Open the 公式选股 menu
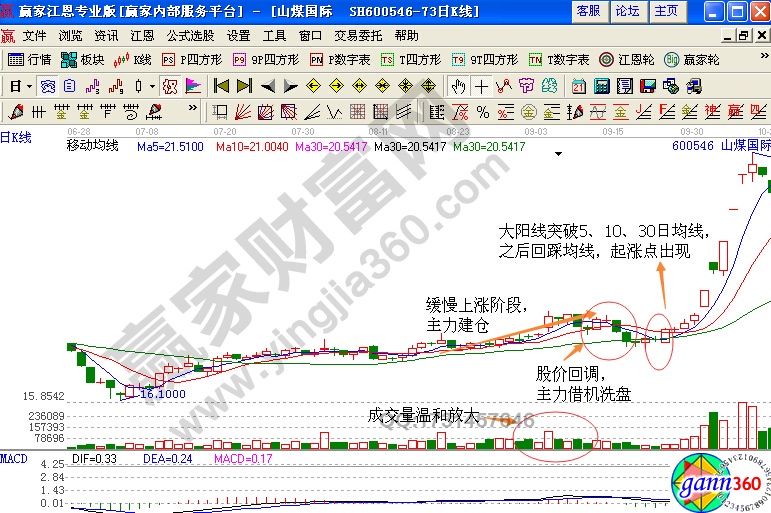The height and width of the screenshot is (513, 771). coord(190,35)
